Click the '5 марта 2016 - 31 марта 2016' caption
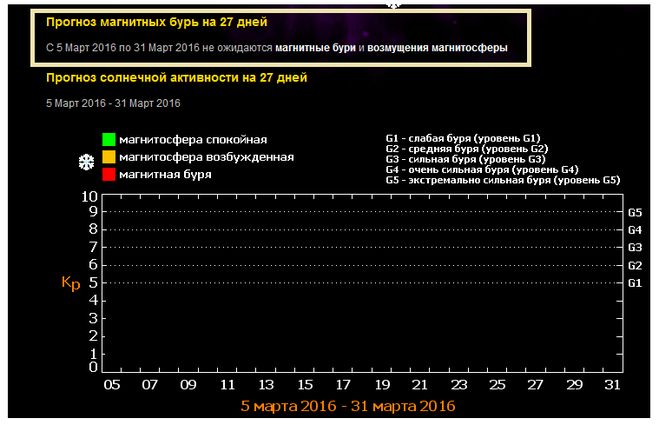Screen dimensions: 659x425 348,406
